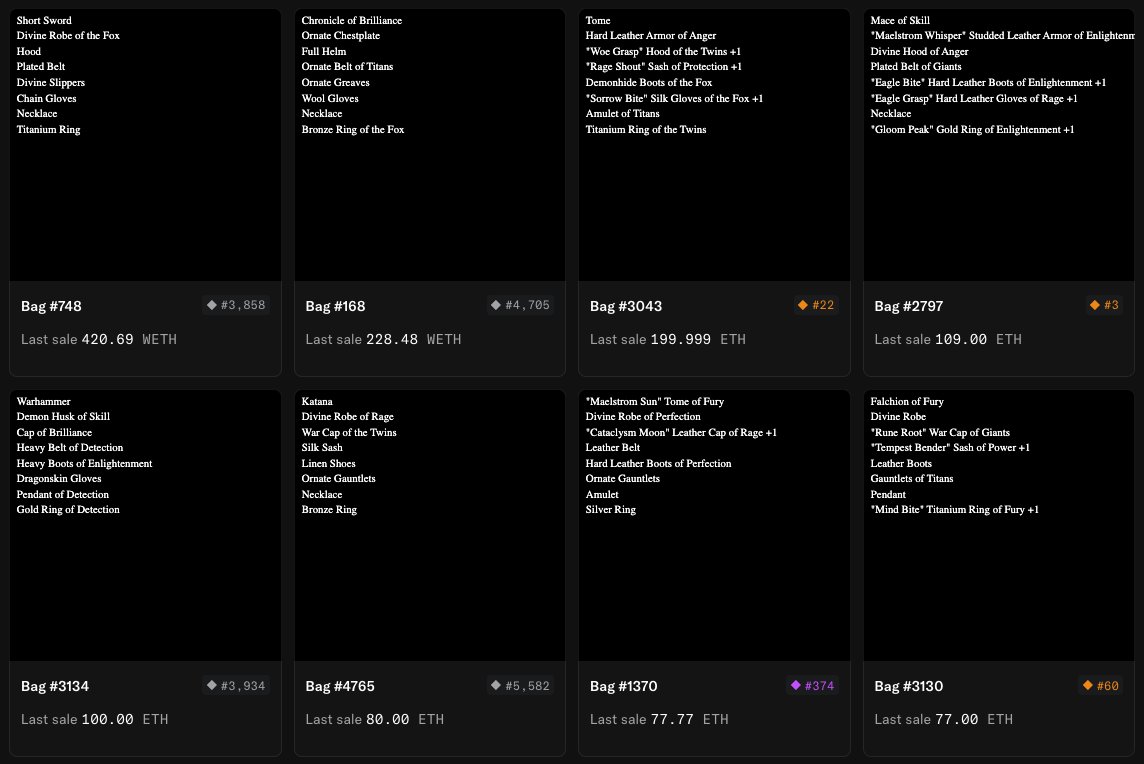Click the rank number #60
Screen dimensions: 1144x764
click(1108, 686)
